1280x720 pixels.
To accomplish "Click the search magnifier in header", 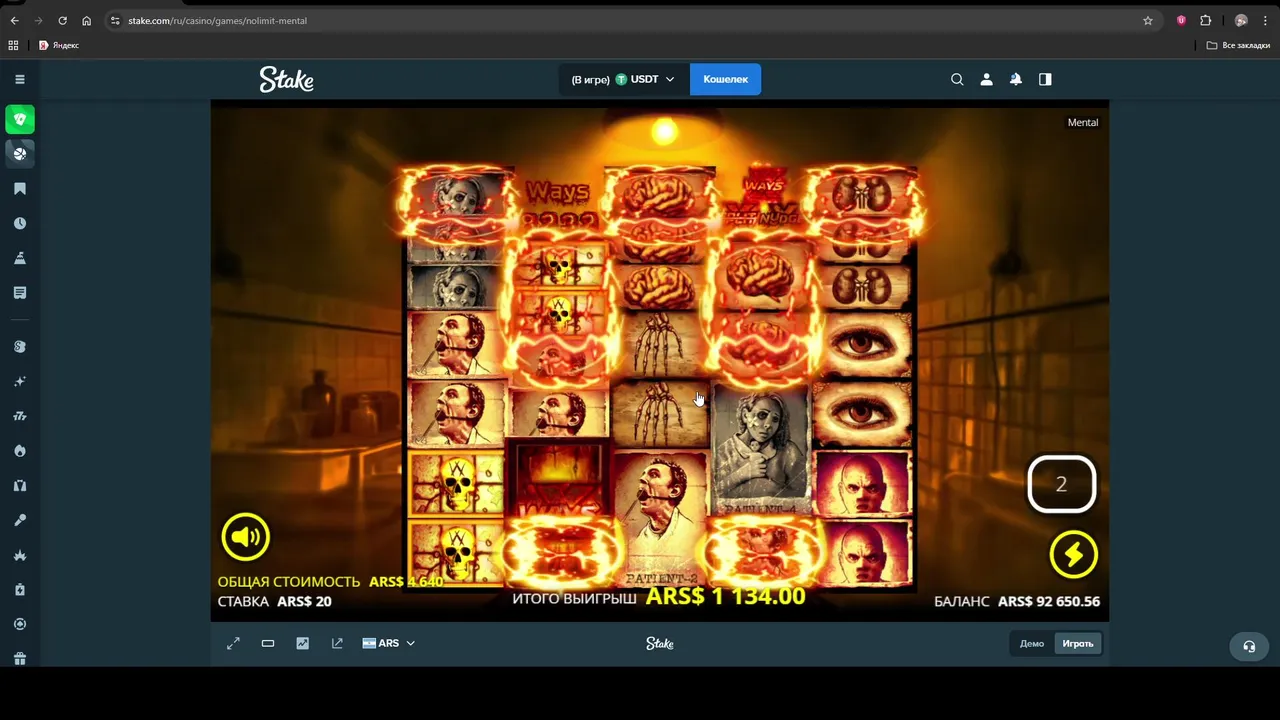I will pos(957,79).
